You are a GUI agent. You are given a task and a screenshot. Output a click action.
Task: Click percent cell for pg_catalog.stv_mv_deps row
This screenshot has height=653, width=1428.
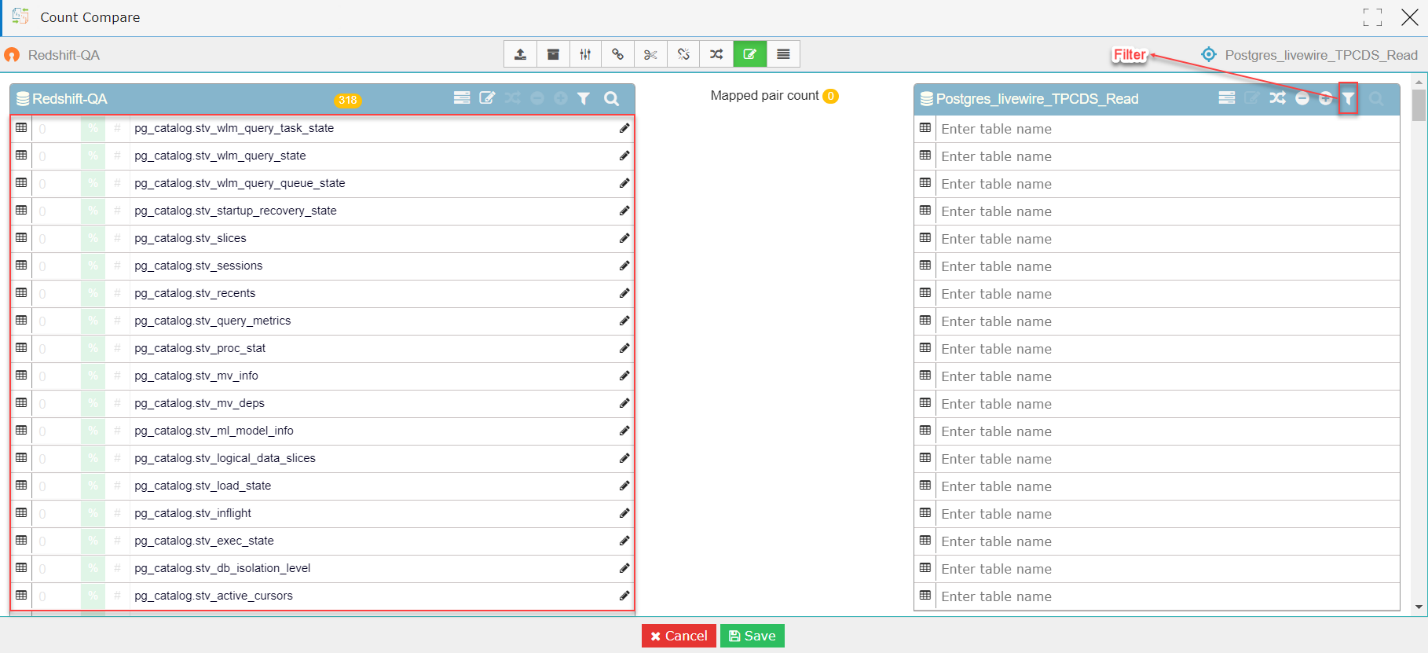[x=92, y=403]
